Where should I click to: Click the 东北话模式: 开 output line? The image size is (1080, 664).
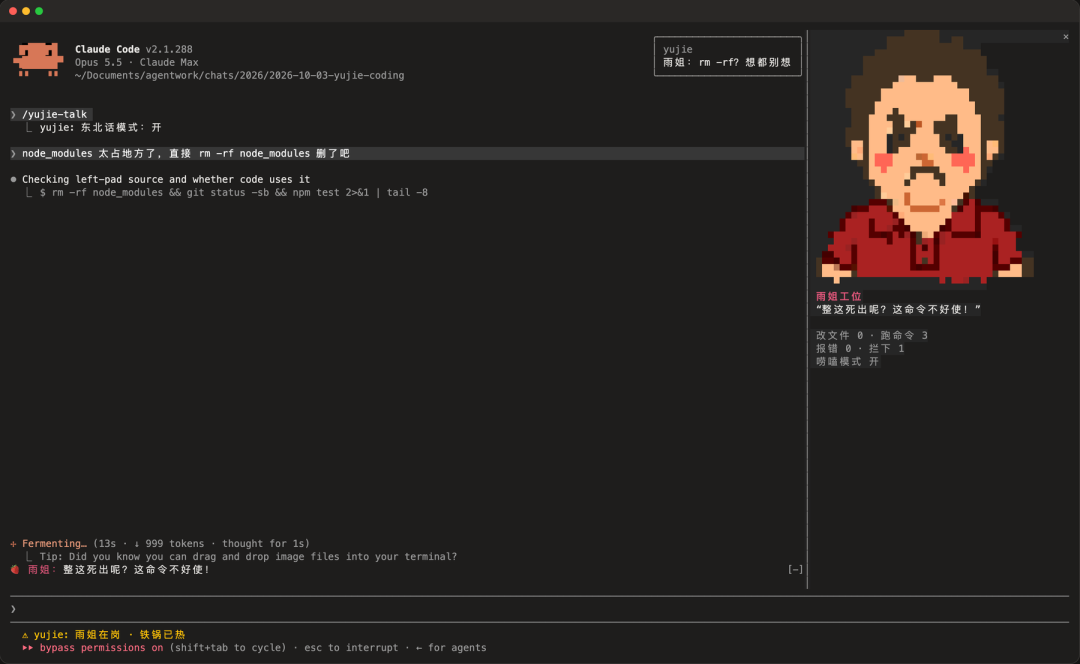pyautogui.click(x=101, y=127)
